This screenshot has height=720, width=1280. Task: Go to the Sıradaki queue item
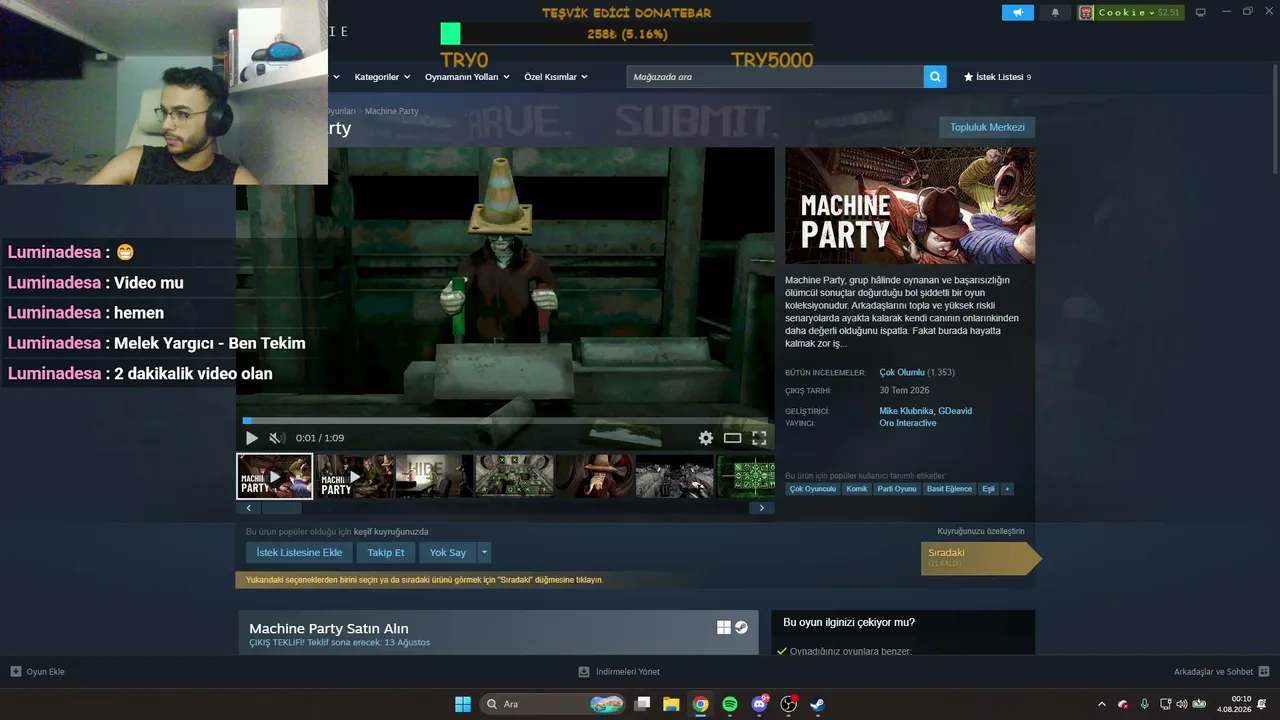click(x=981, y=558)
